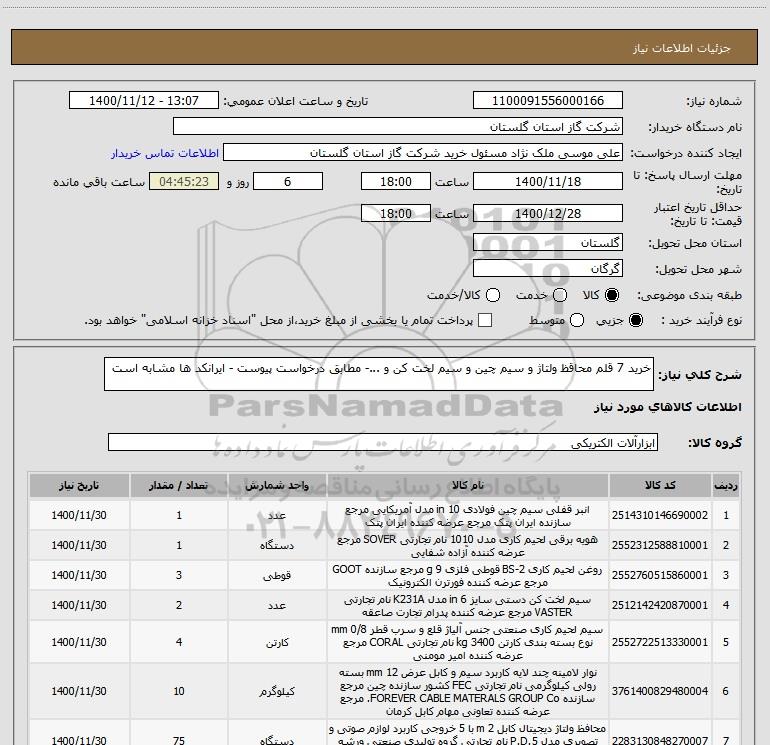
Task: Click the unit cell کیلوگرم in row 6
Action: pos(277,691)
